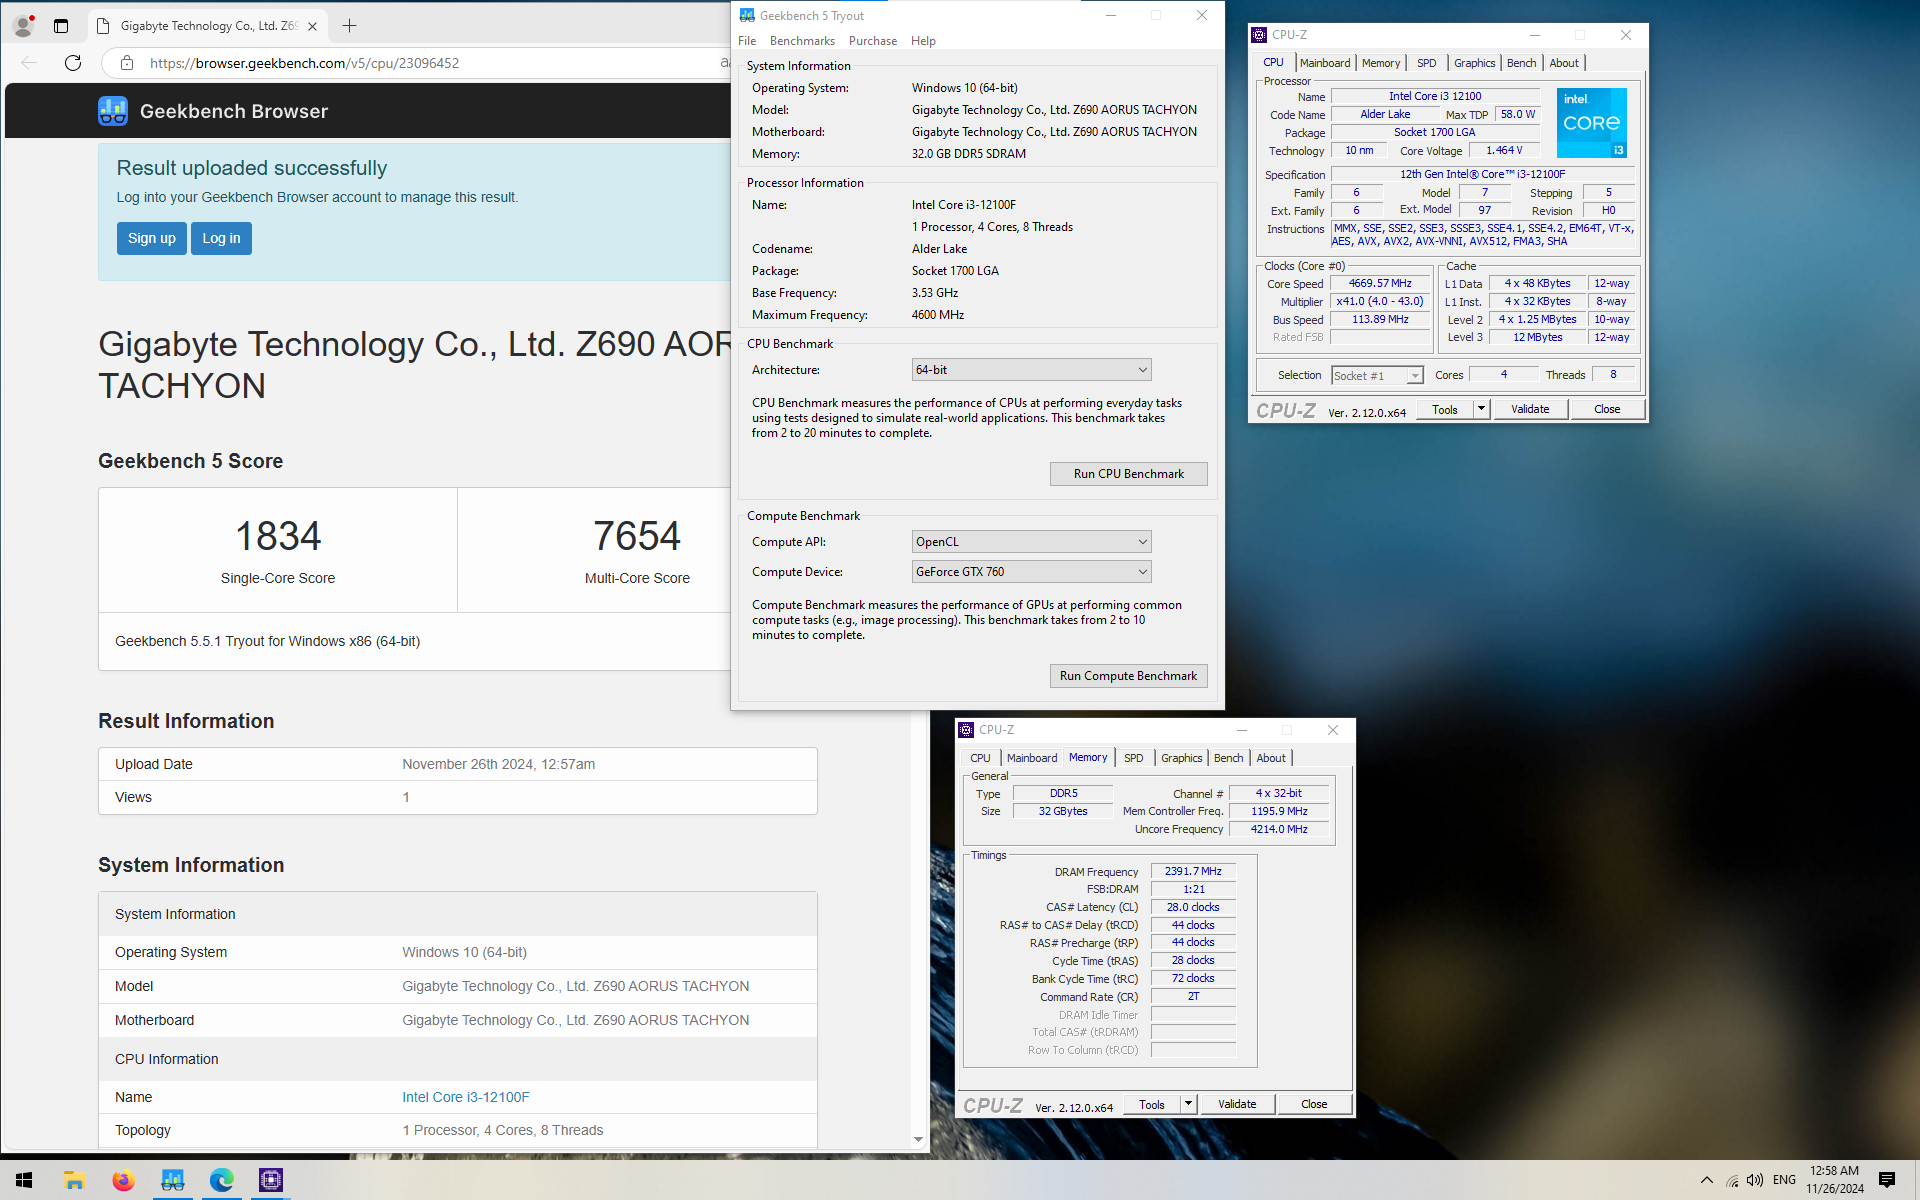Open Windows Start menu
Viewport: 1920px width, 1200px height.
[x=24, y=1180]
